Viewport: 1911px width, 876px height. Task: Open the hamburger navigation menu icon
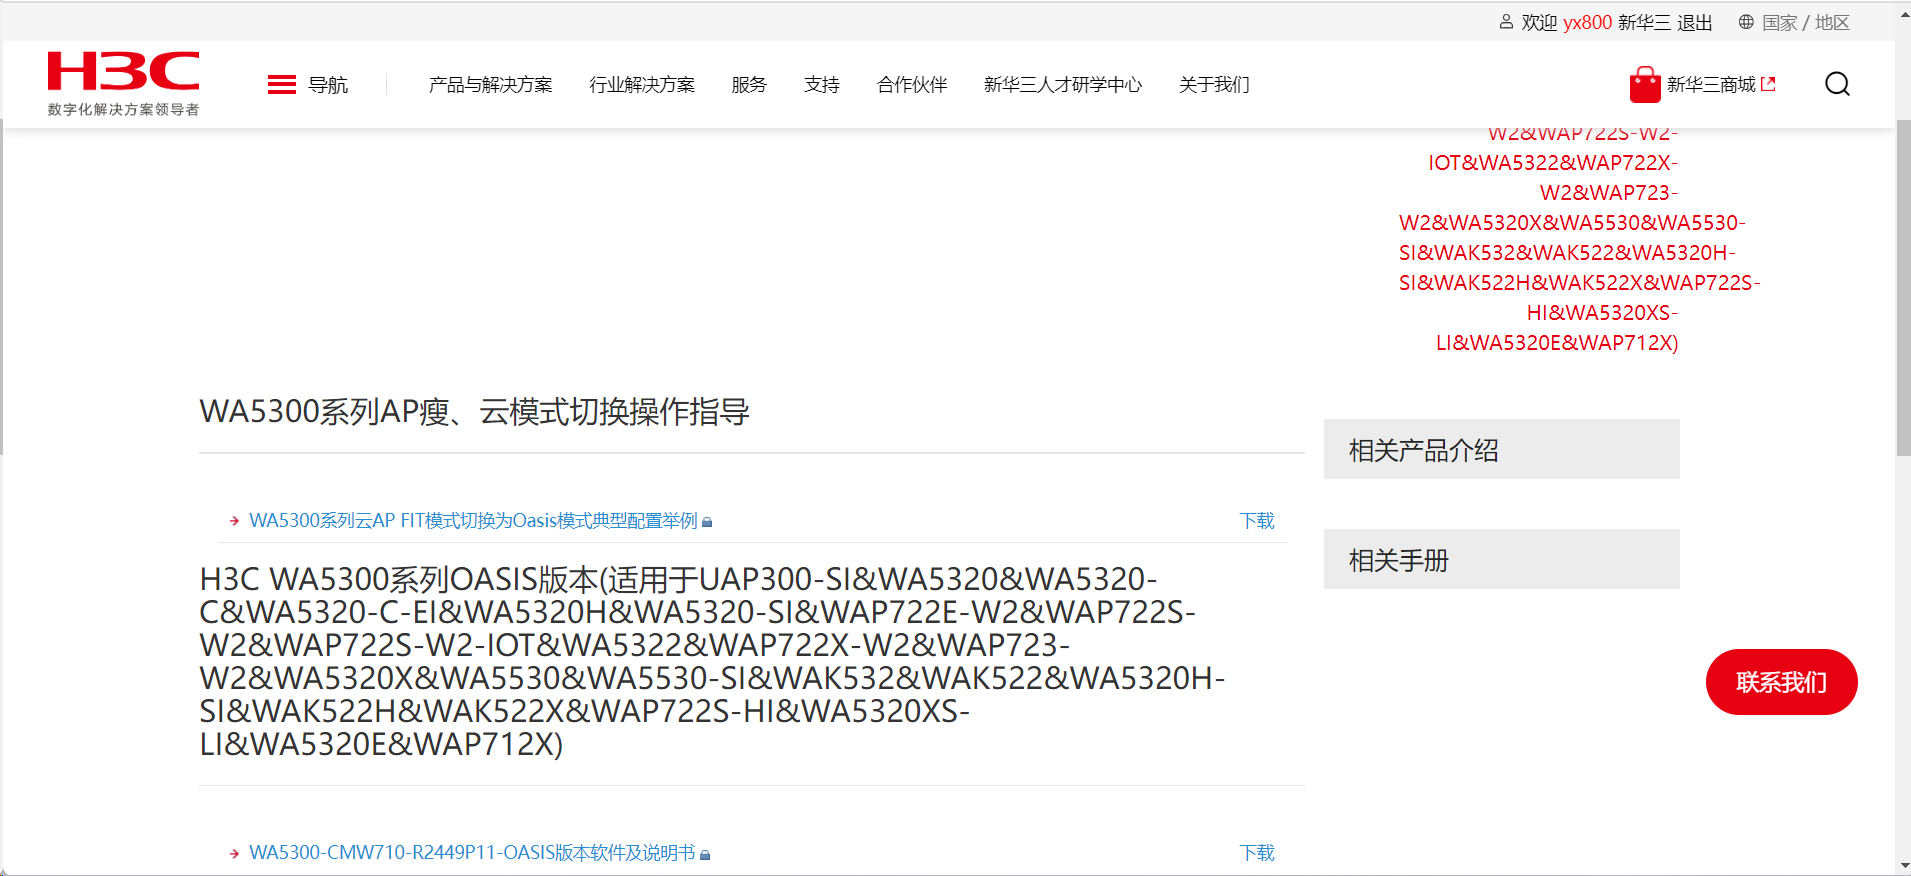pyautogui.click(x=282, y=85)
